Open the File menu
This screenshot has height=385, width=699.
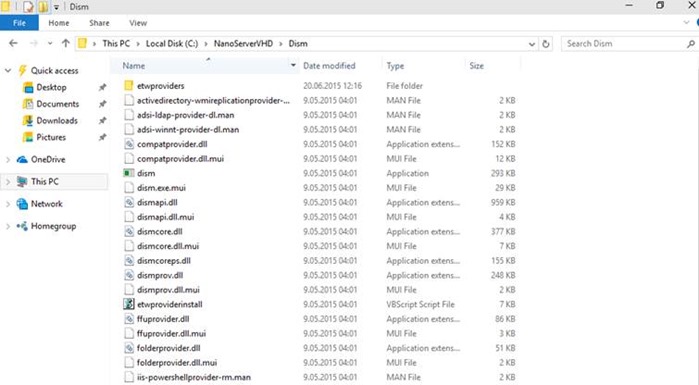pos(19,23)
